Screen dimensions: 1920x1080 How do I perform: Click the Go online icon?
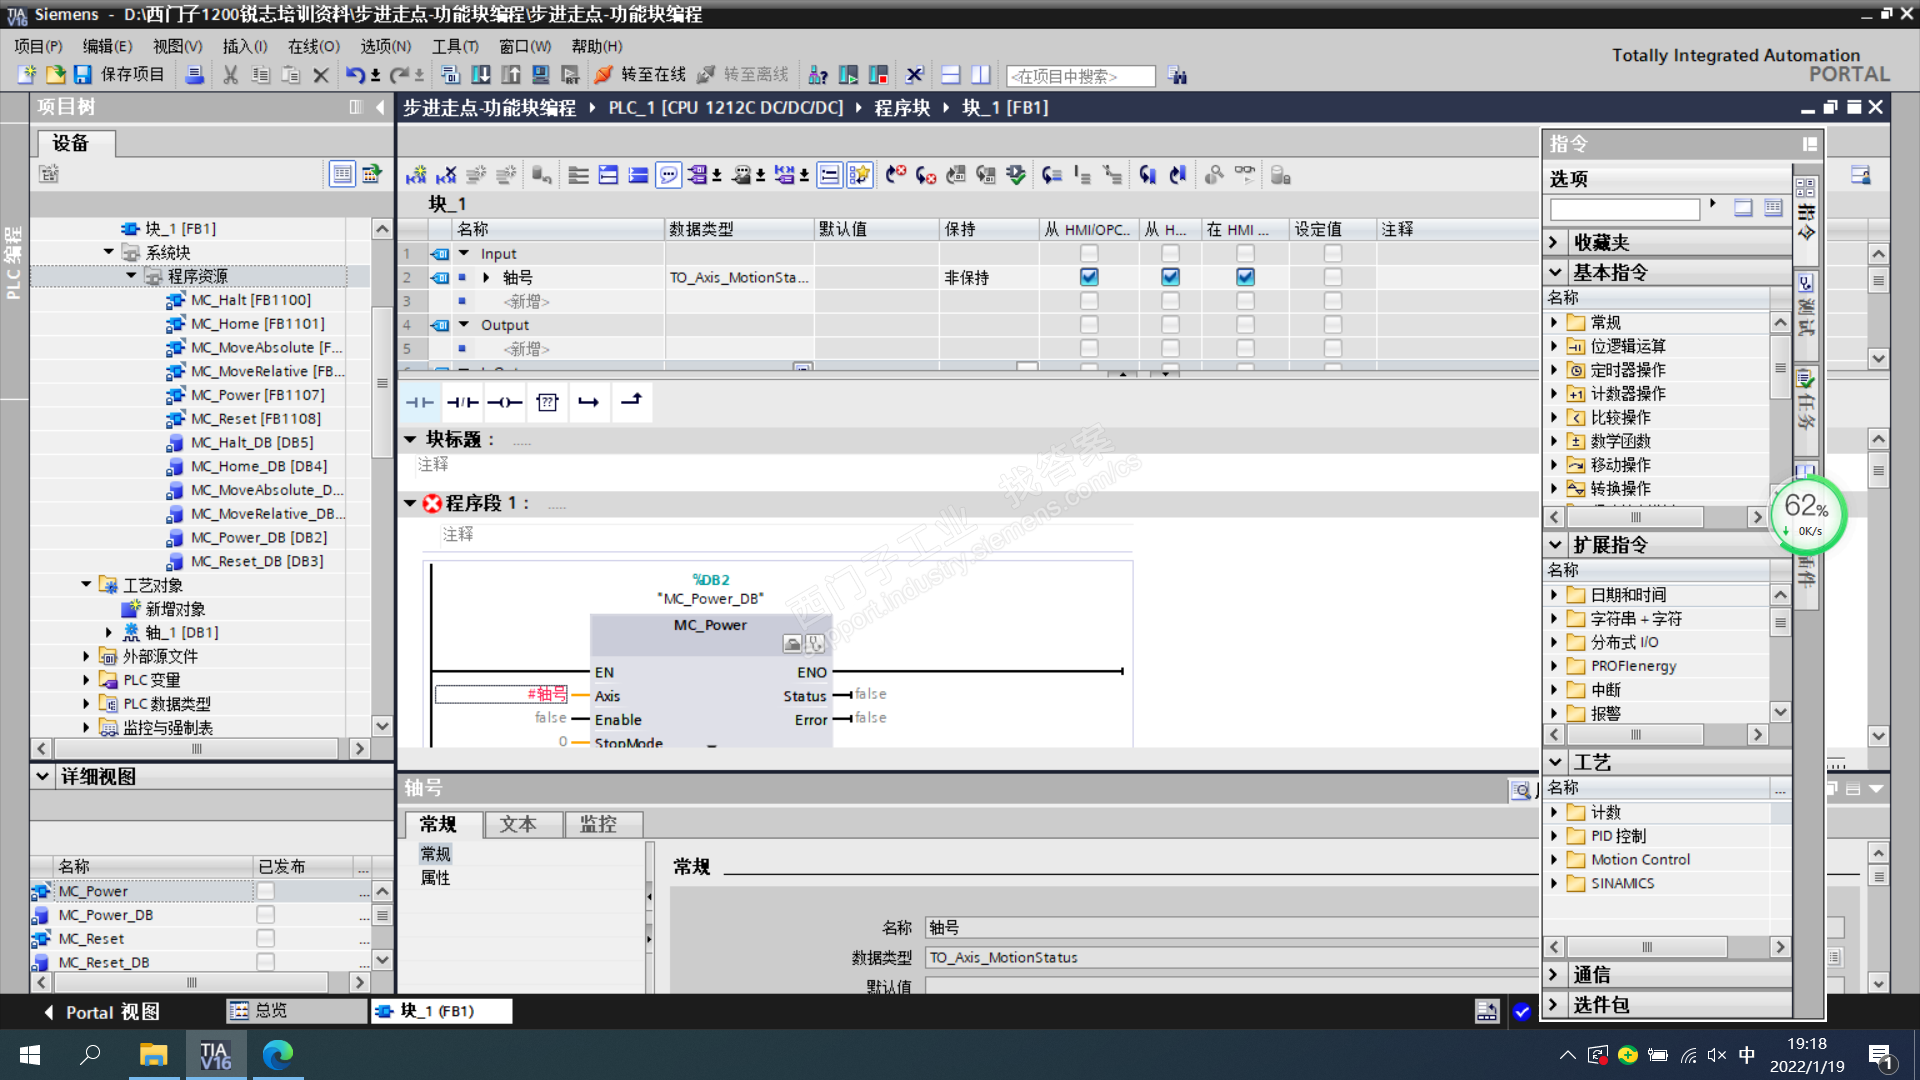[x=604, y=75]
